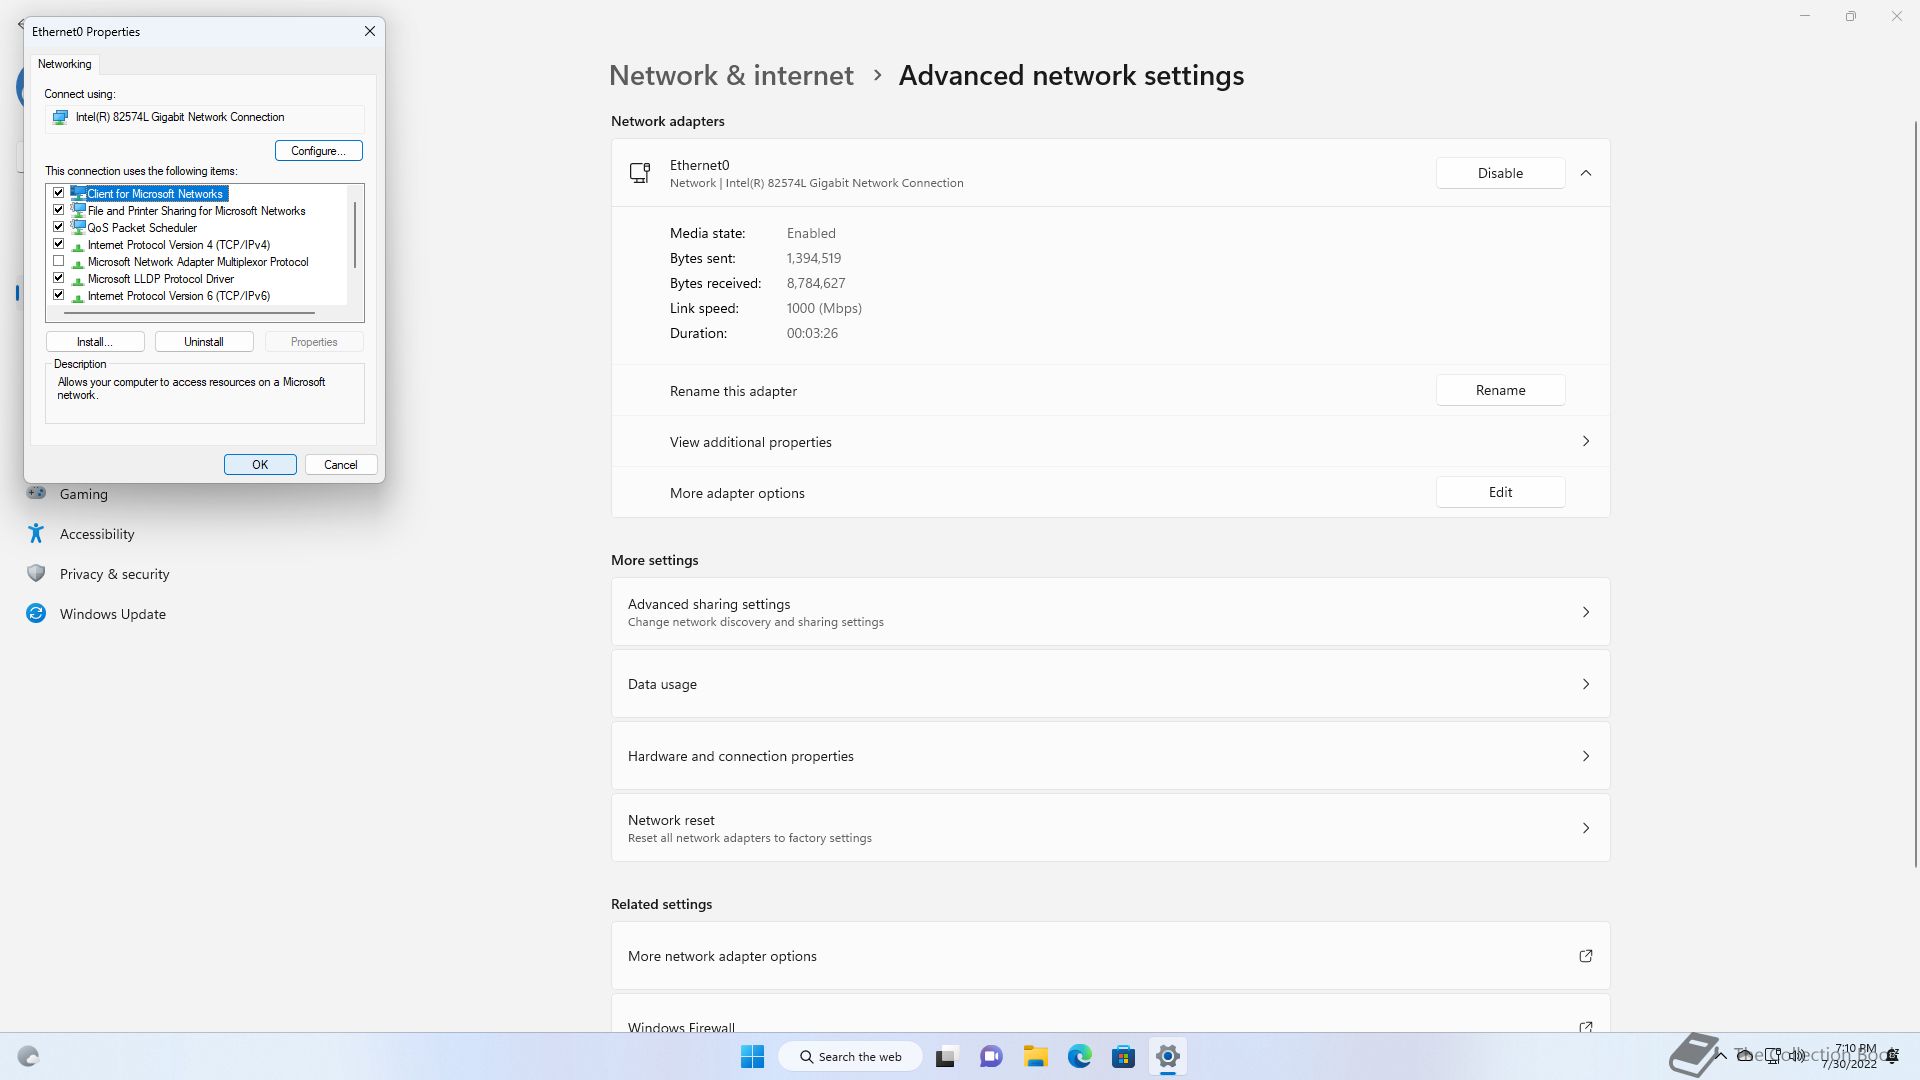Click the Gaming controller icon

[x=36, y=493]
